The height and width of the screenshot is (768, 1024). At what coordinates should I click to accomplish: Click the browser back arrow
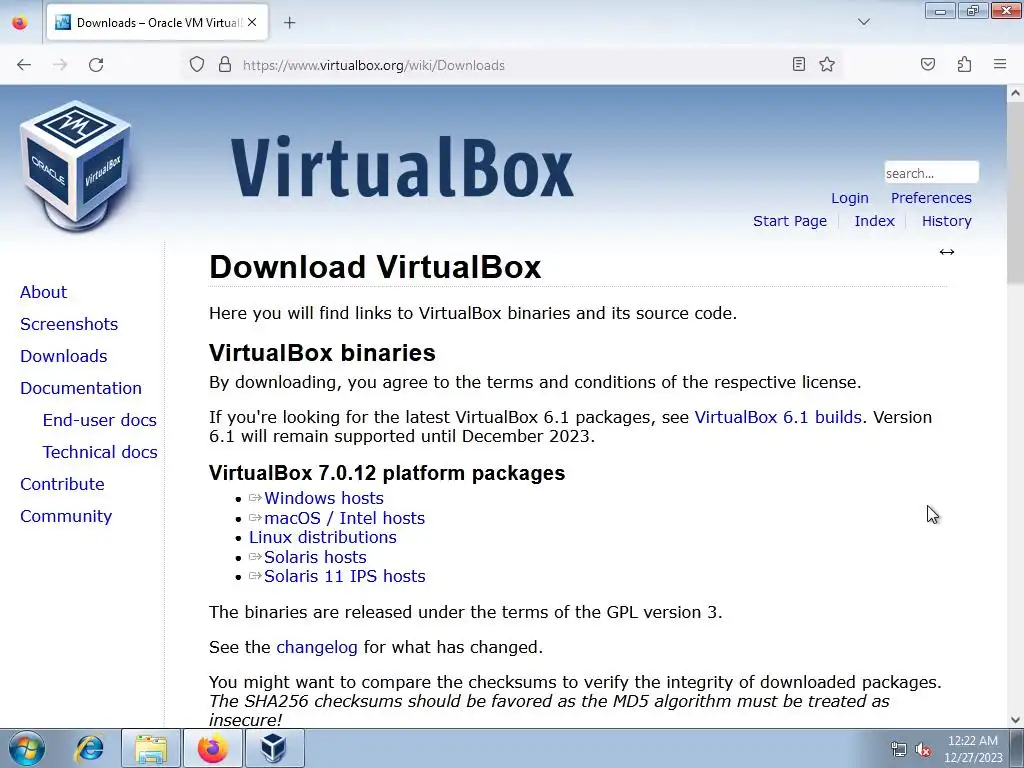[24, 65]
